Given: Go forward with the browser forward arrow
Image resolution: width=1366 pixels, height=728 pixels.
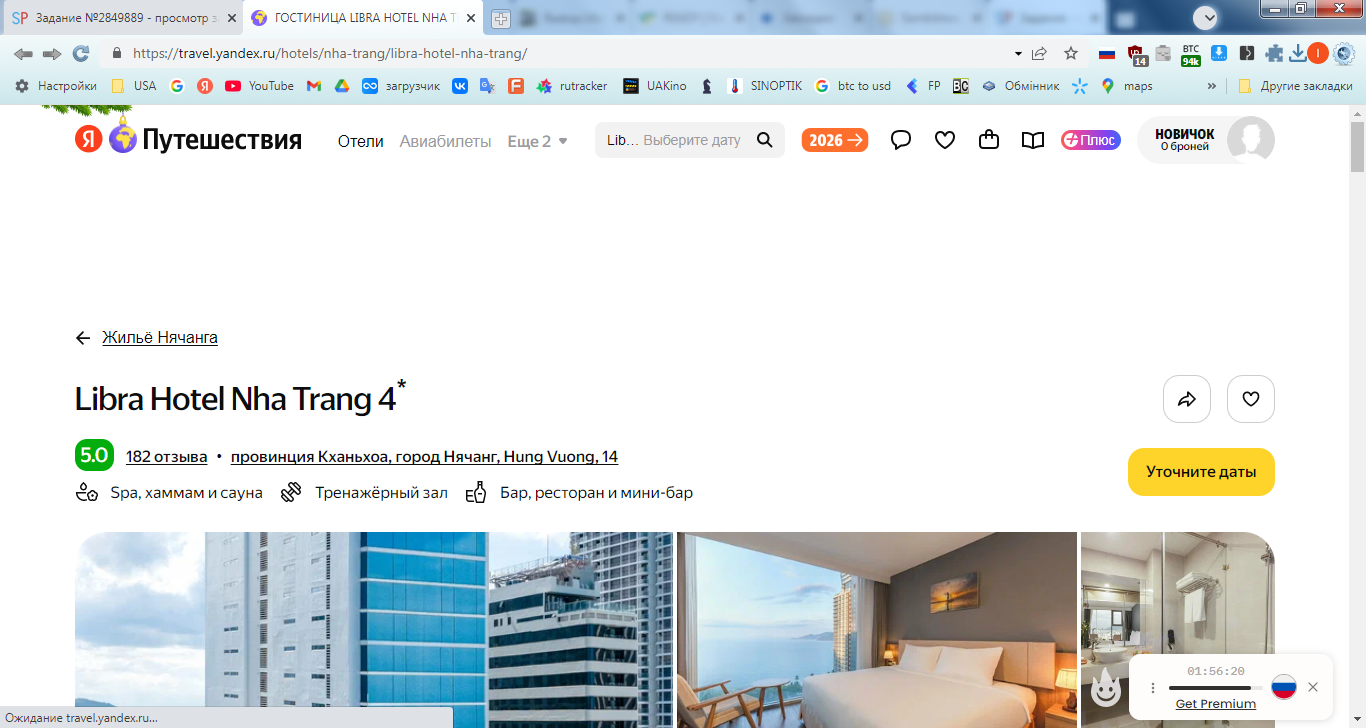Looking at the screenshot, I should pos(52,53).
